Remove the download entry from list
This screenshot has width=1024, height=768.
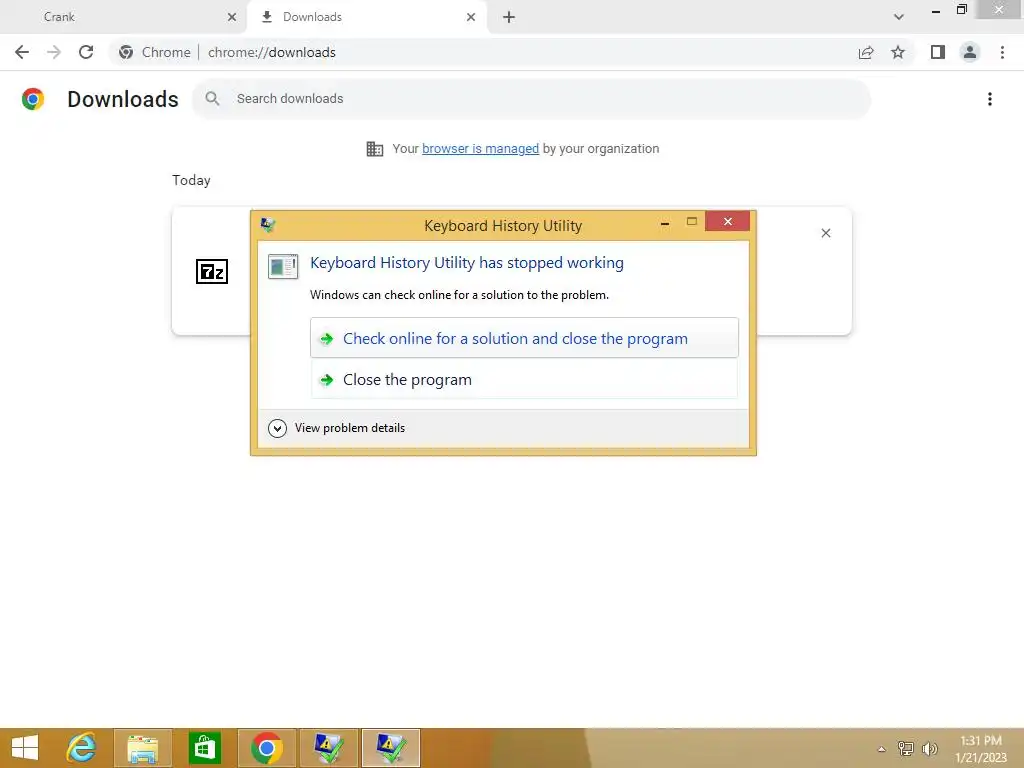(825, 233)
